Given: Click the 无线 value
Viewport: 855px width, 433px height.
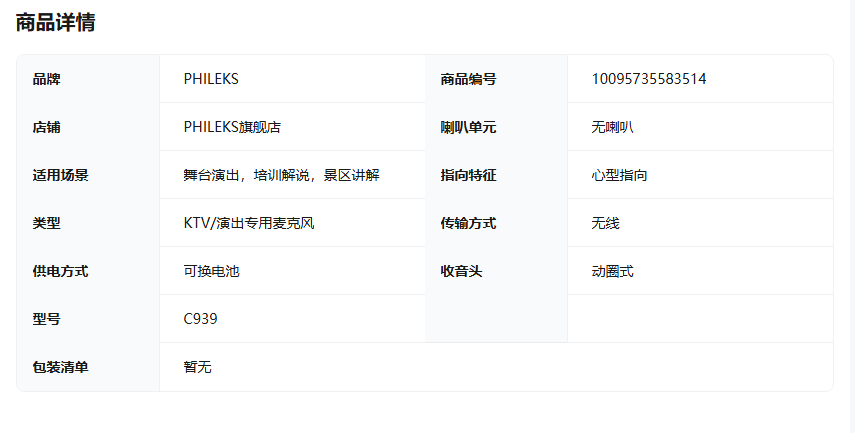Looking at the screenshot, I should pos(605,223).
